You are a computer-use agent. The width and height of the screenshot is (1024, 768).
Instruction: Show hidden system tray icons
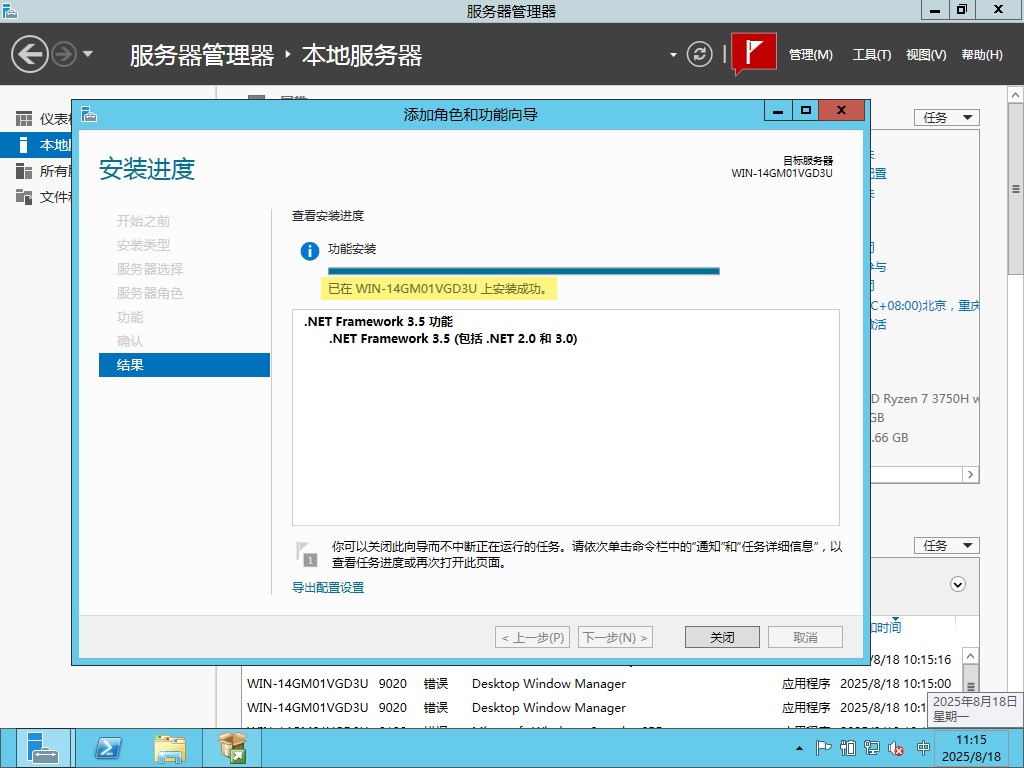click(799, 748)
